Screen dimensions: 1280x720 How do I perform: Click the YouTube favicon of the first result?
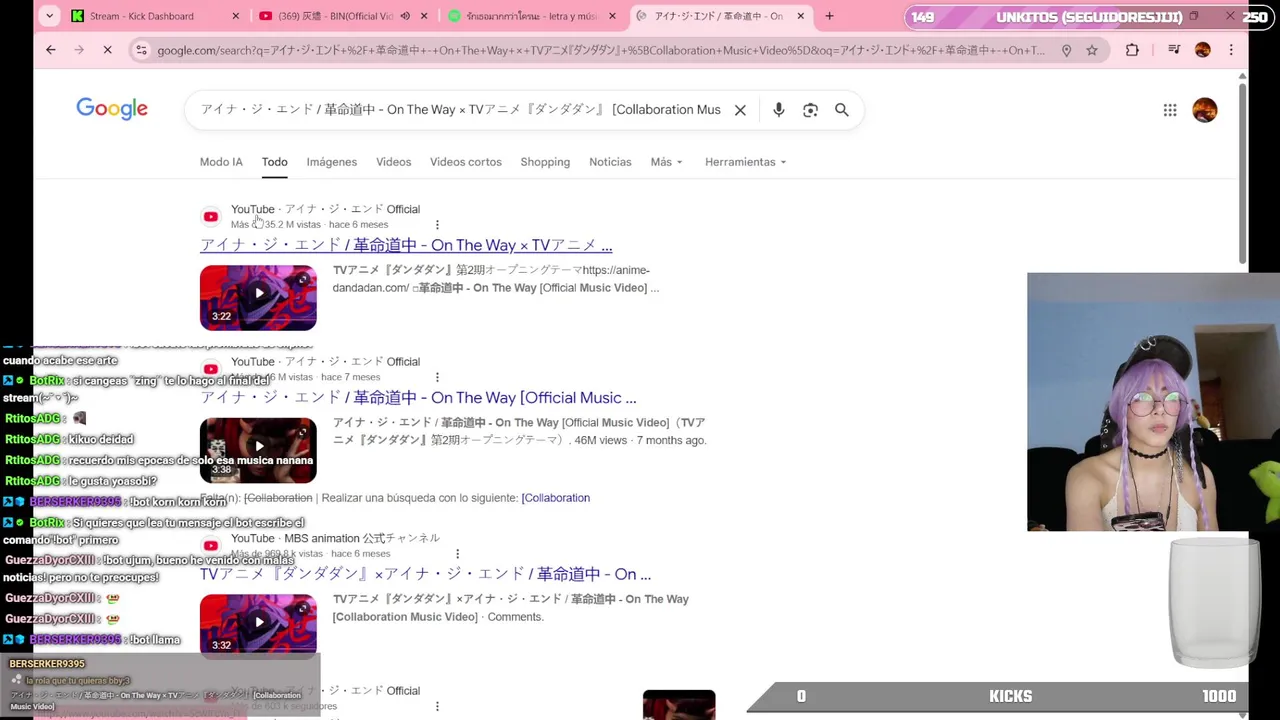click(x=211, y=216)
